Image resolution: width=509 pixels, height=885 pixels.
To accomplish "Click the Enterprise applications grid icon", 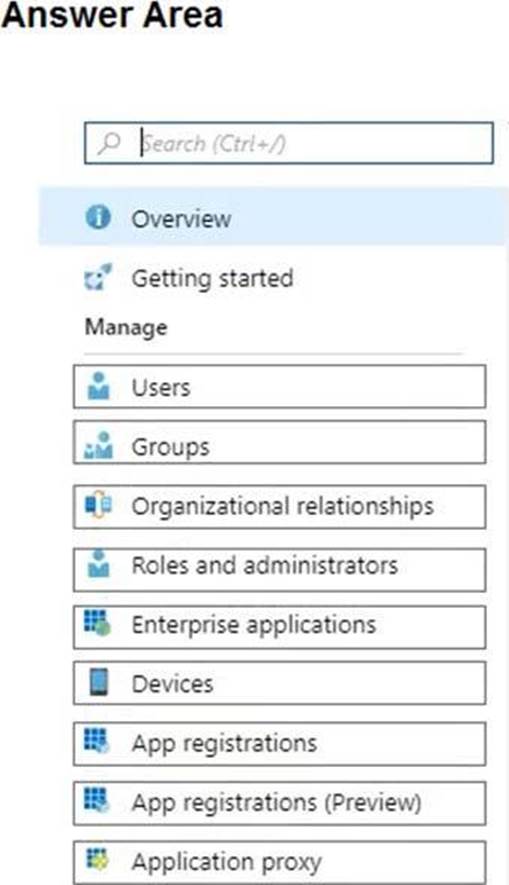I will pos(98,623).
